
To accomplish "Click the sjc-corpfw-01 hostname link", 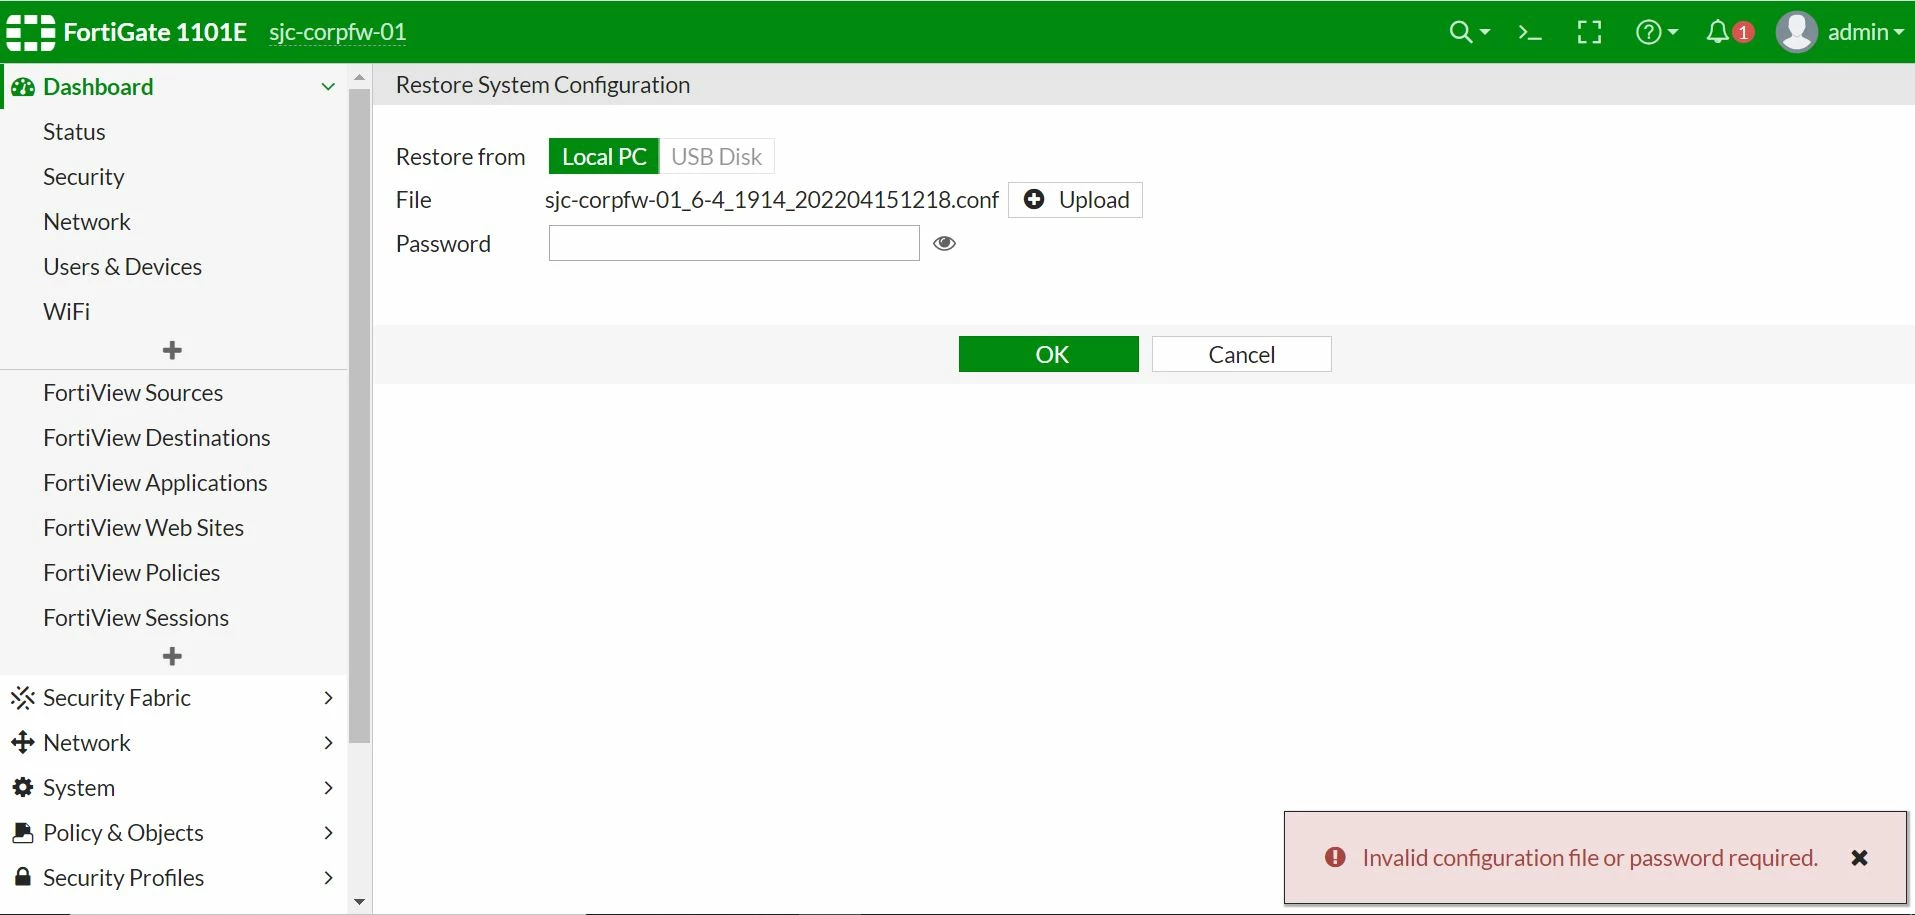I will (338, 32).
